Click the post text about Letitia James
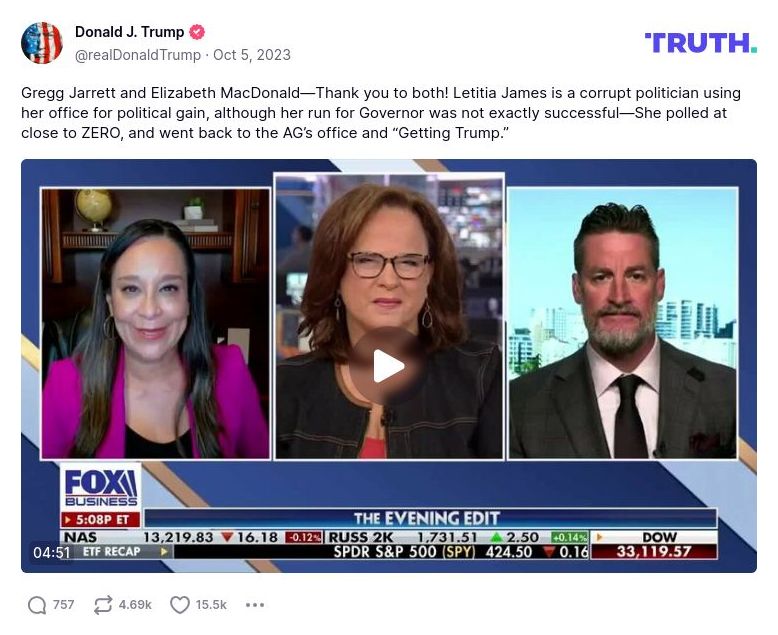The height and width of the screenshot is (635, 778). coord(381,113)
